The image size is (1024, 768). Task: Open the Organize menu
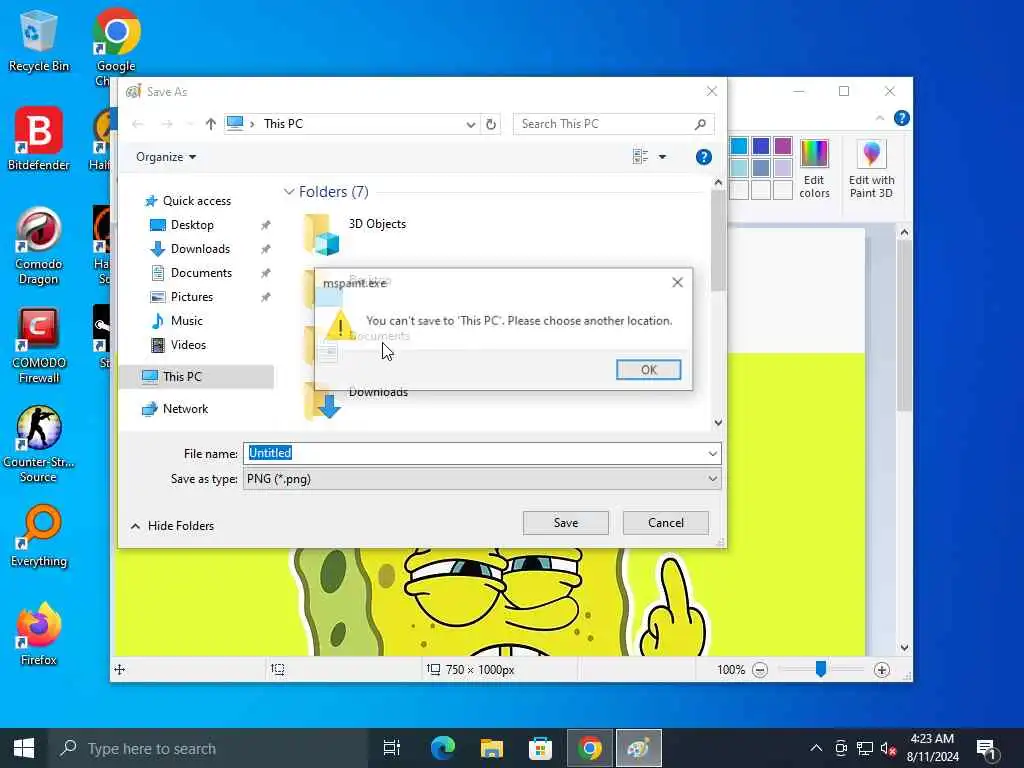pos(166,157)
